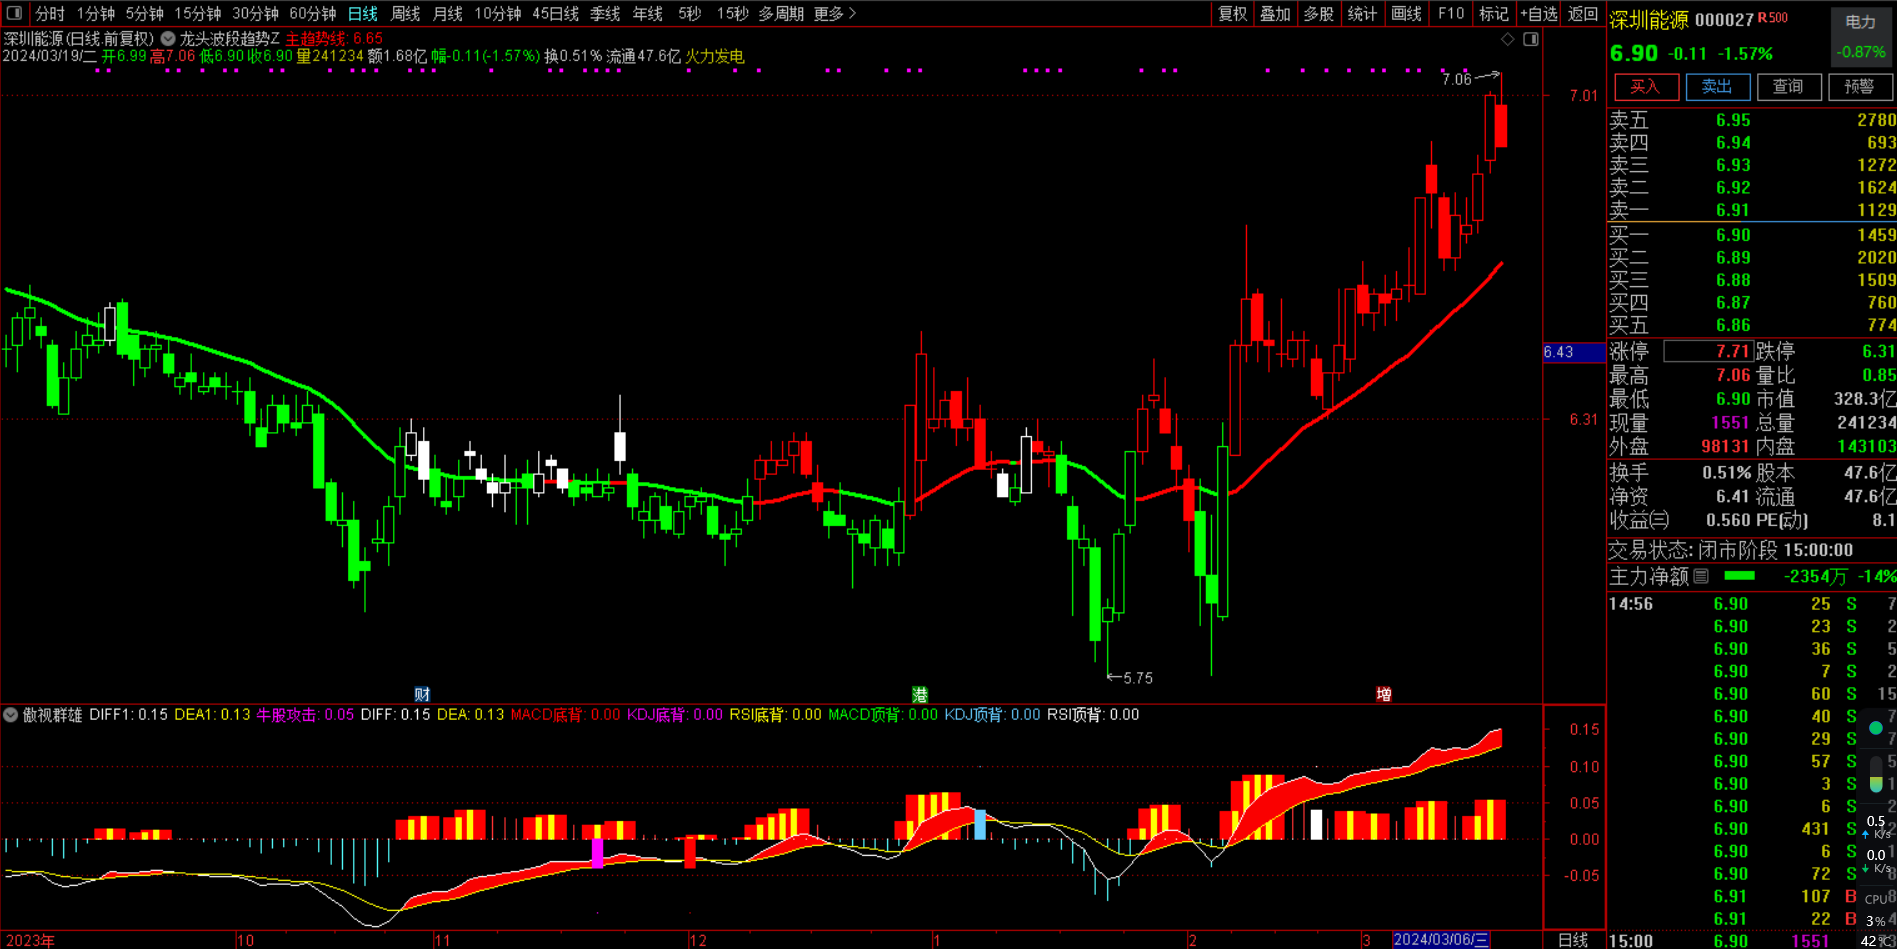Click the 卖出 sell button
The width and height of the screenshot is (1897, 949).
point(1718,87)
